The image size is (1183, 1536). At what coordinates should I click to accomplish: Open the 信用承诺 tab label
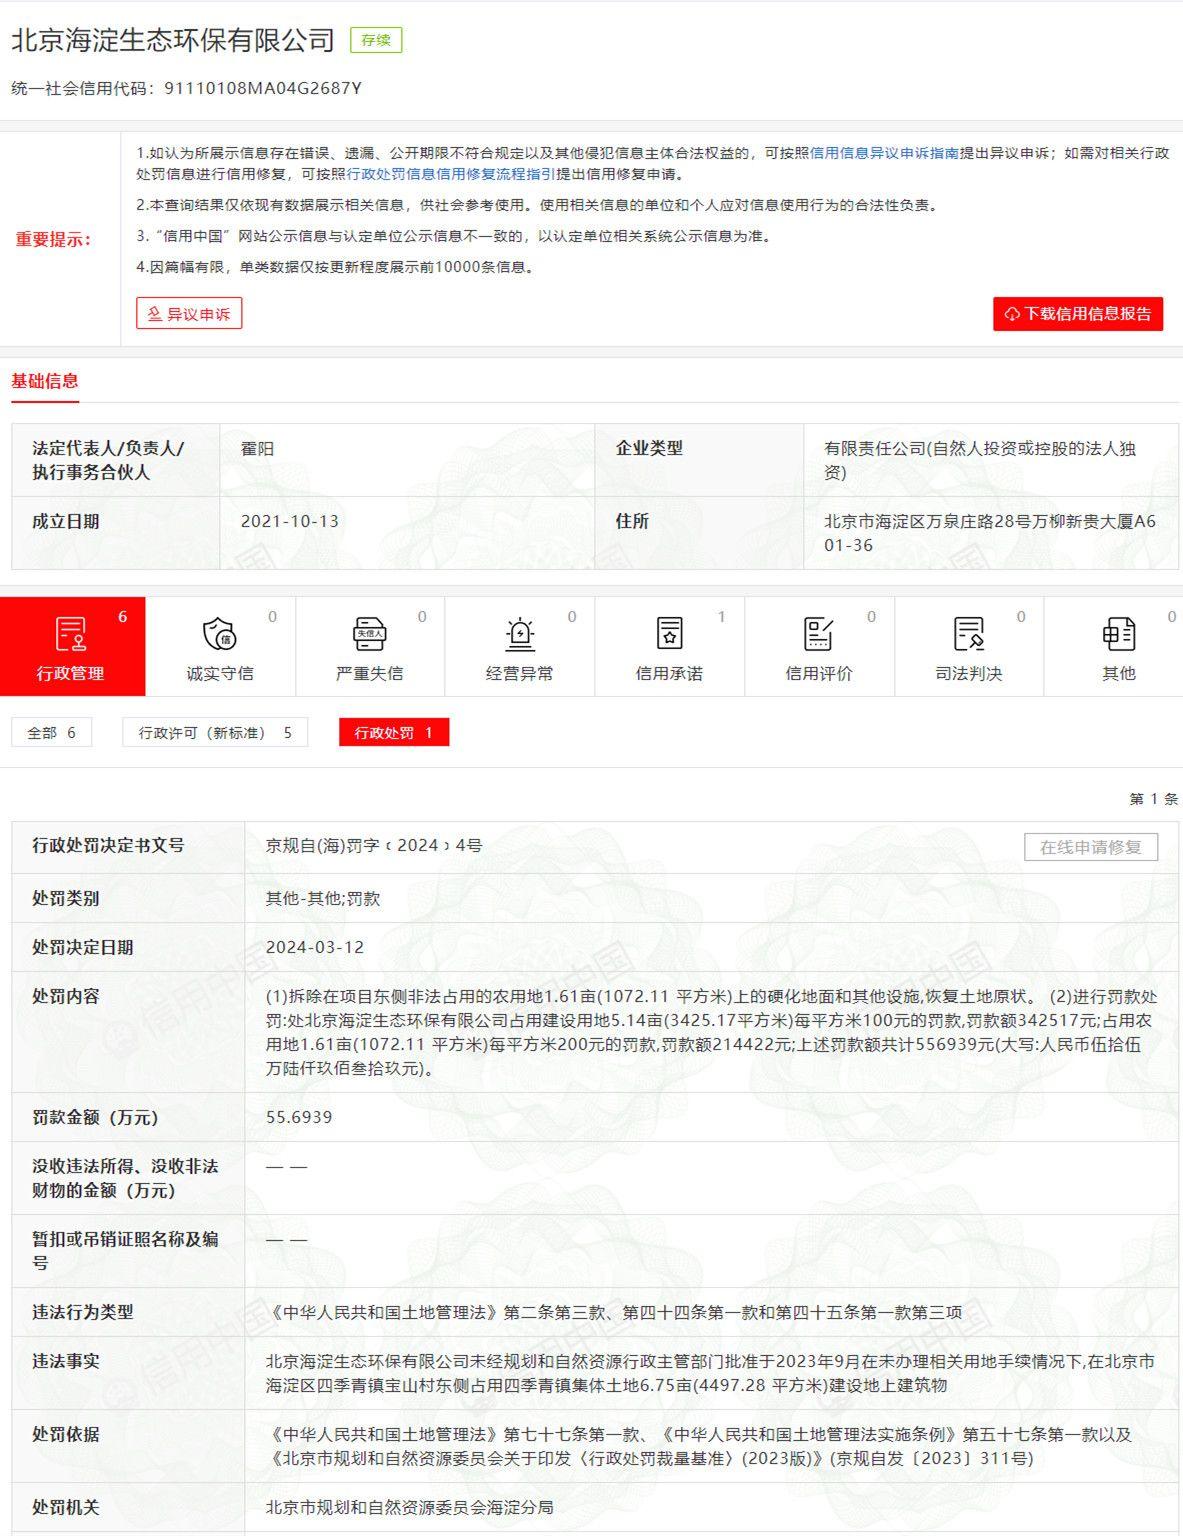670,674
